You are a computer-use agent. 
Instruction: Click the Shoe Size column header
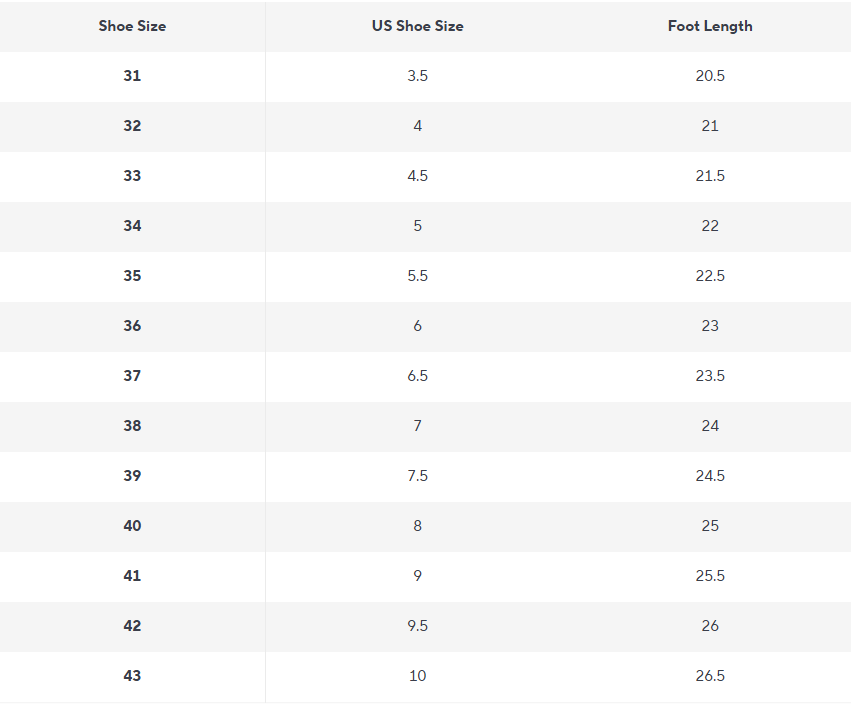pyautogui.click(x=132, y=26)
